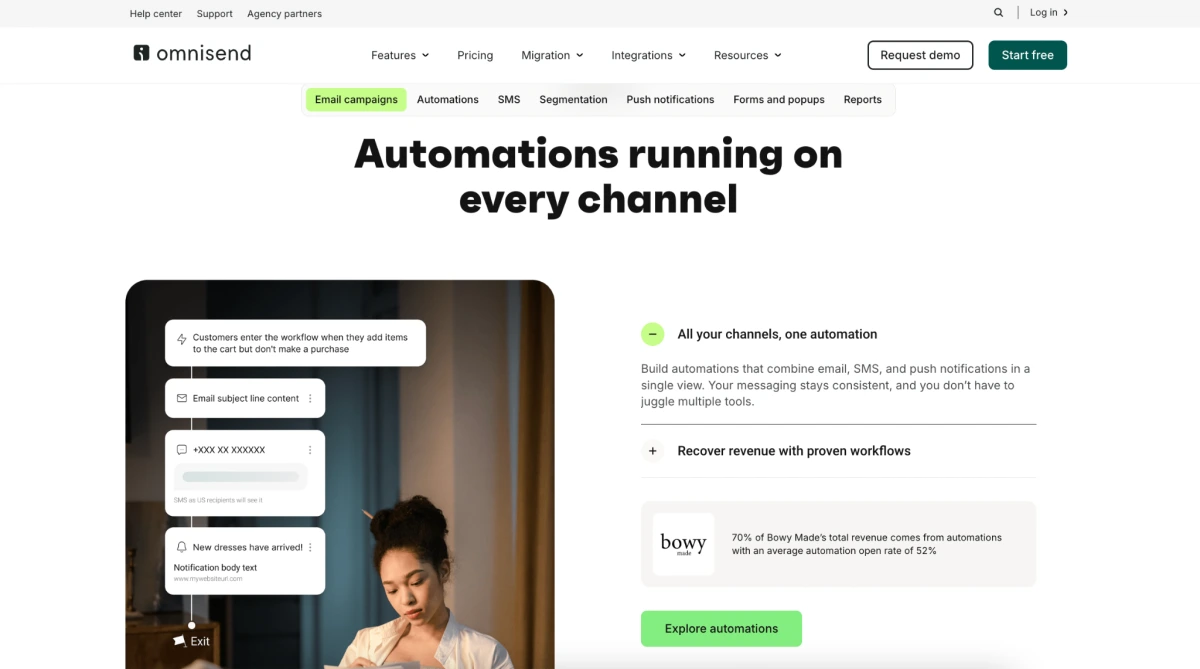The height and width of the screenshot is (669, 1200).
Task: Click the 'Recover revenue with proven workflows' heading
Action: (x=794, y=451)
